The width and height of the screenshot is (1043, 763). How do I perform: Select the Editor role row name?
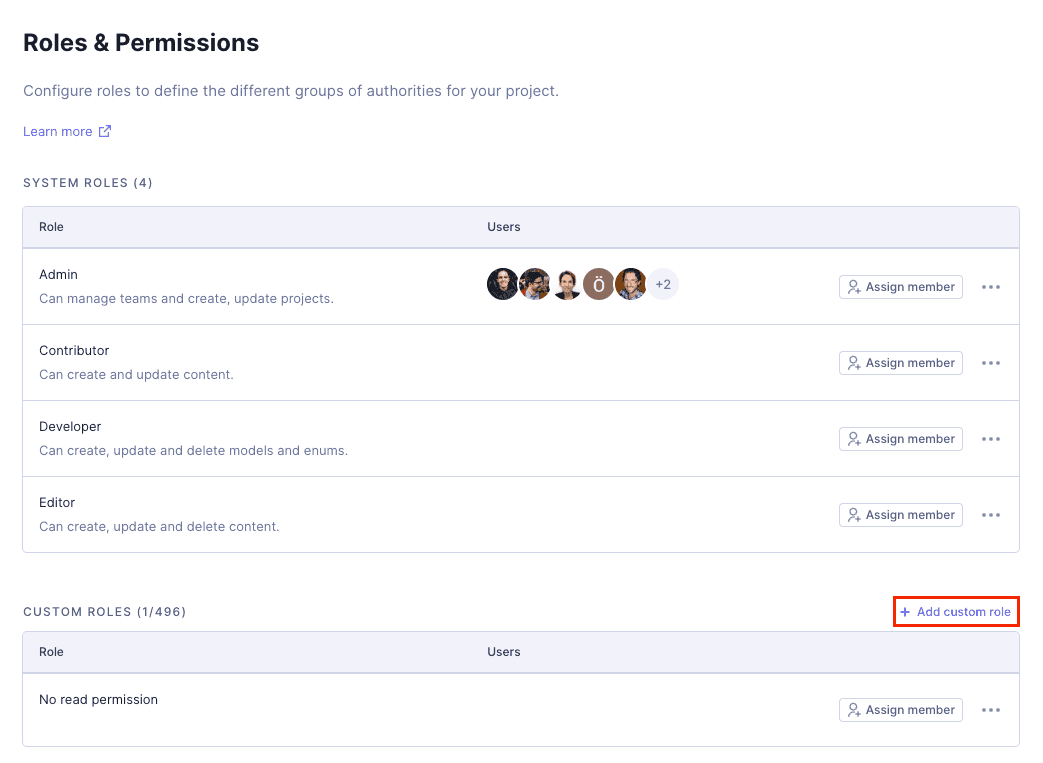coord(57,503)
